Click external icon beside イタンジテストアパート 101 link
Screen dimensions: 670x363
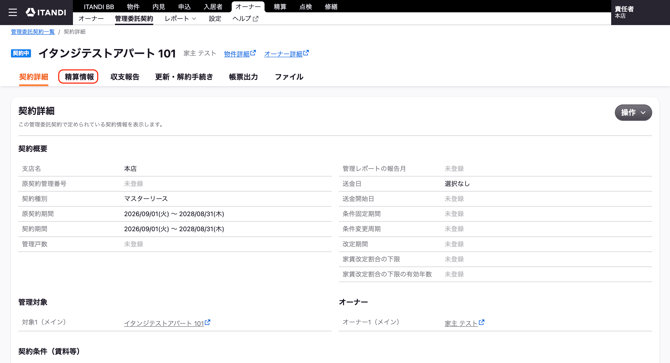(x=207, y=322)
